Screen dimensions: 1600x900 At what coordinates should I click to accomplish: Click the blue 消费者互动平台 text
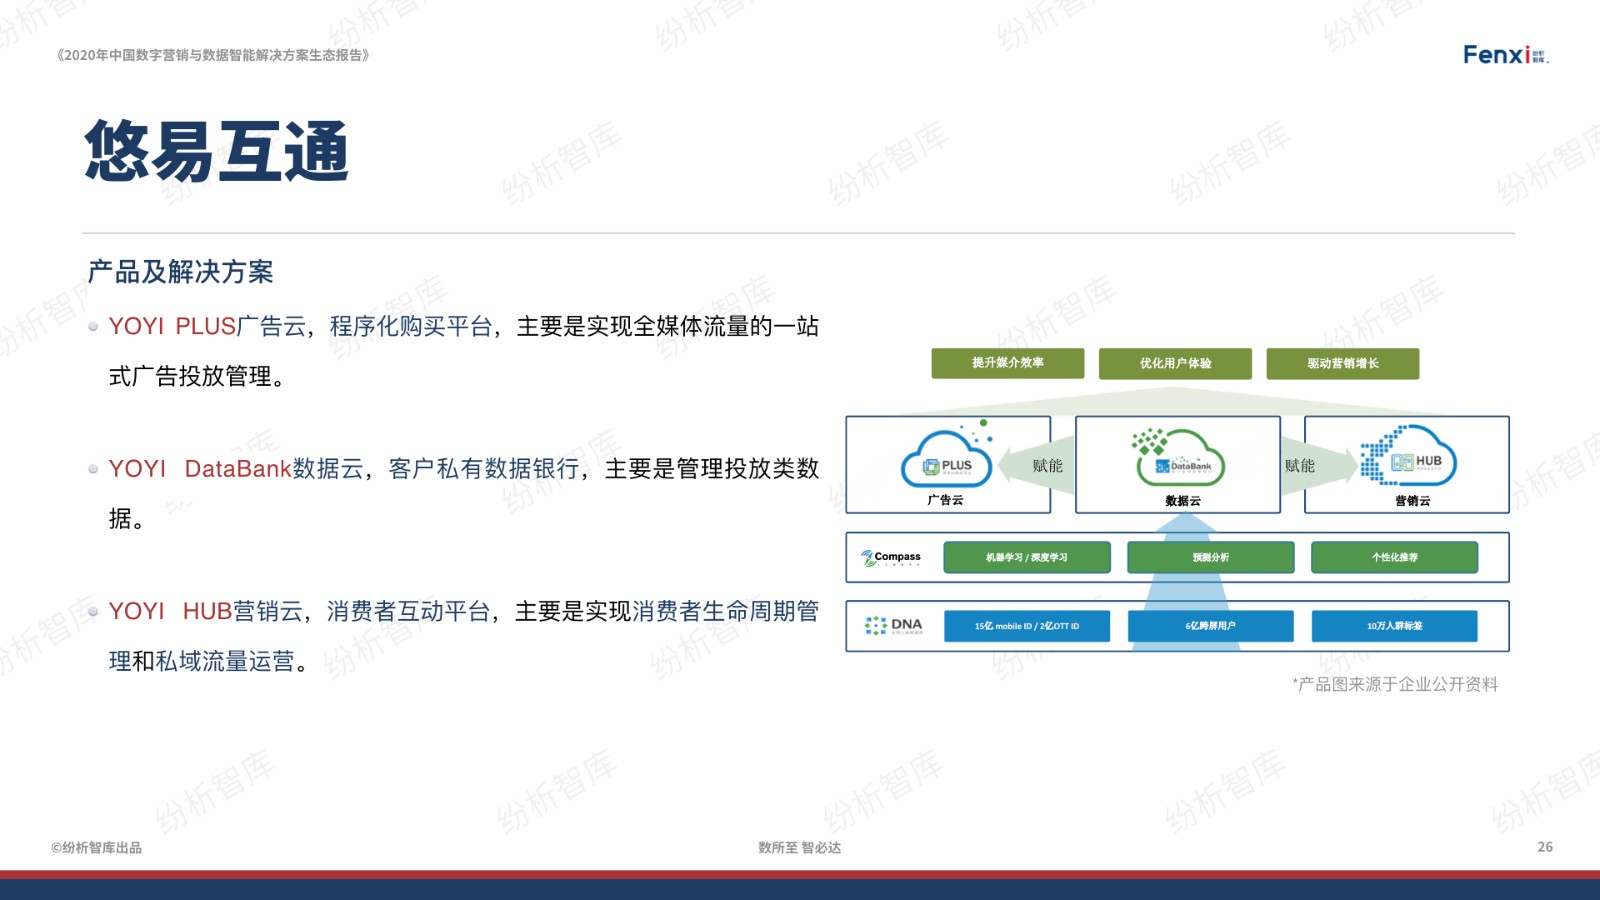[x=408, y=611]
